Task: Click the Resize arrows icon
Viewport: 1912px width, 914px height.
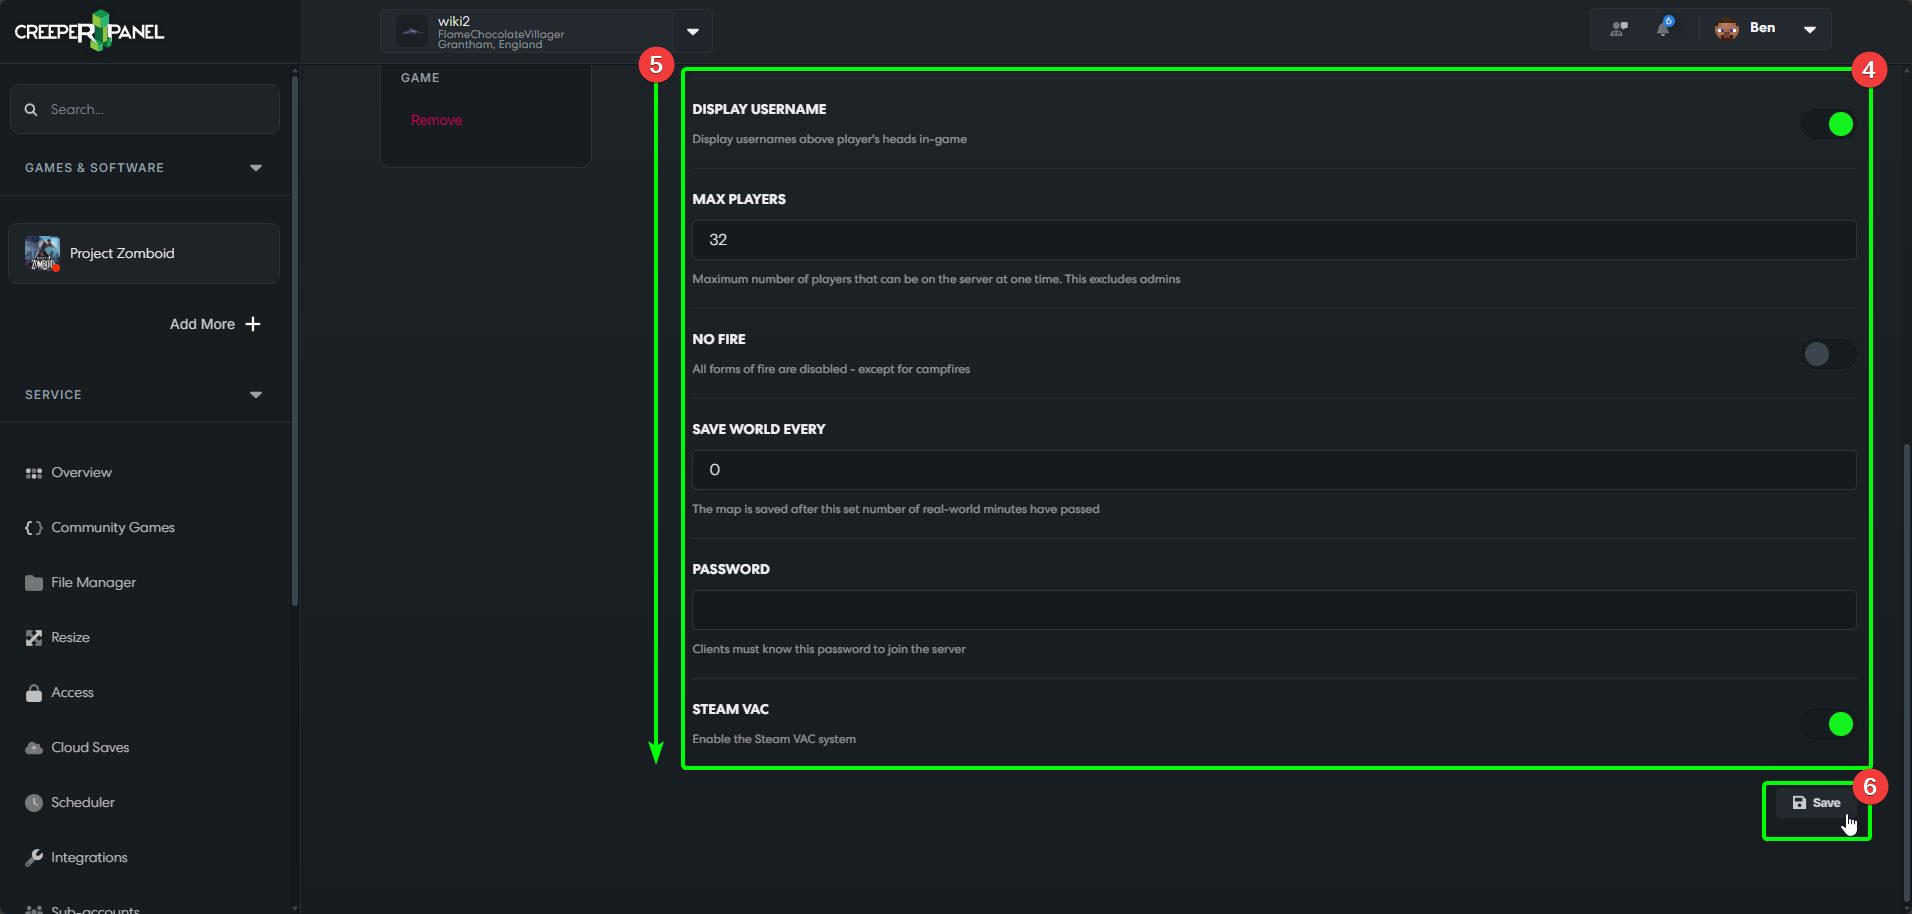Action: tap(33, 637)
